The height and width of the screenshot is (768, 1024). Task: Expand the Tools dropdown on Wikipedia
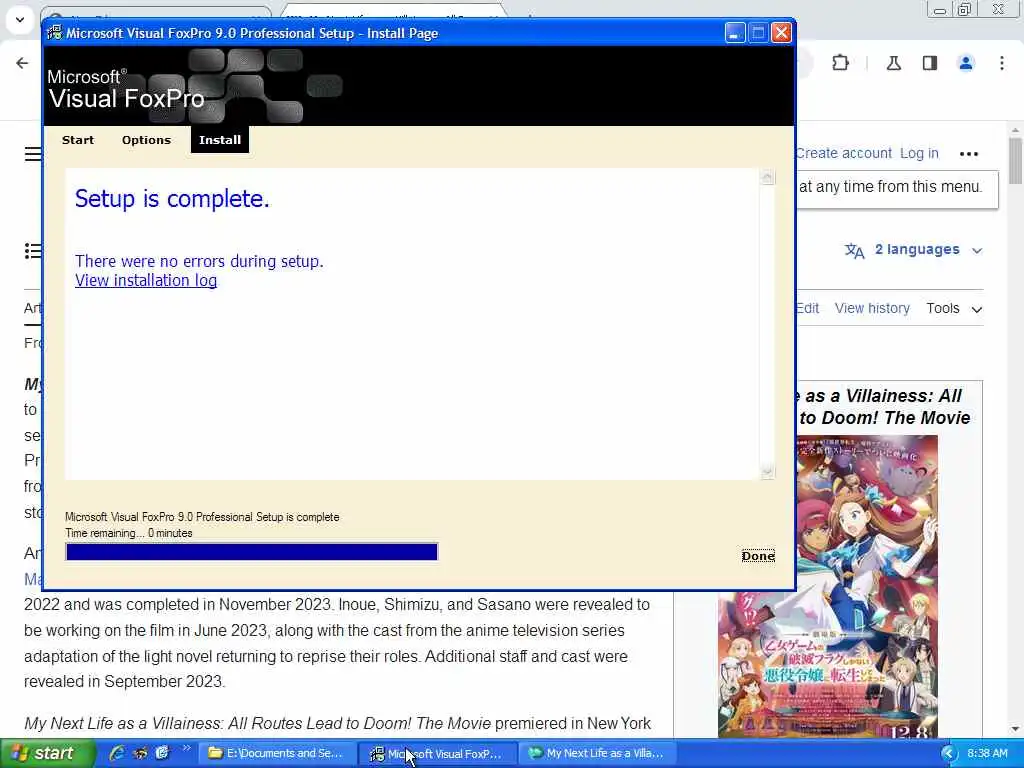tap(953, 308)
